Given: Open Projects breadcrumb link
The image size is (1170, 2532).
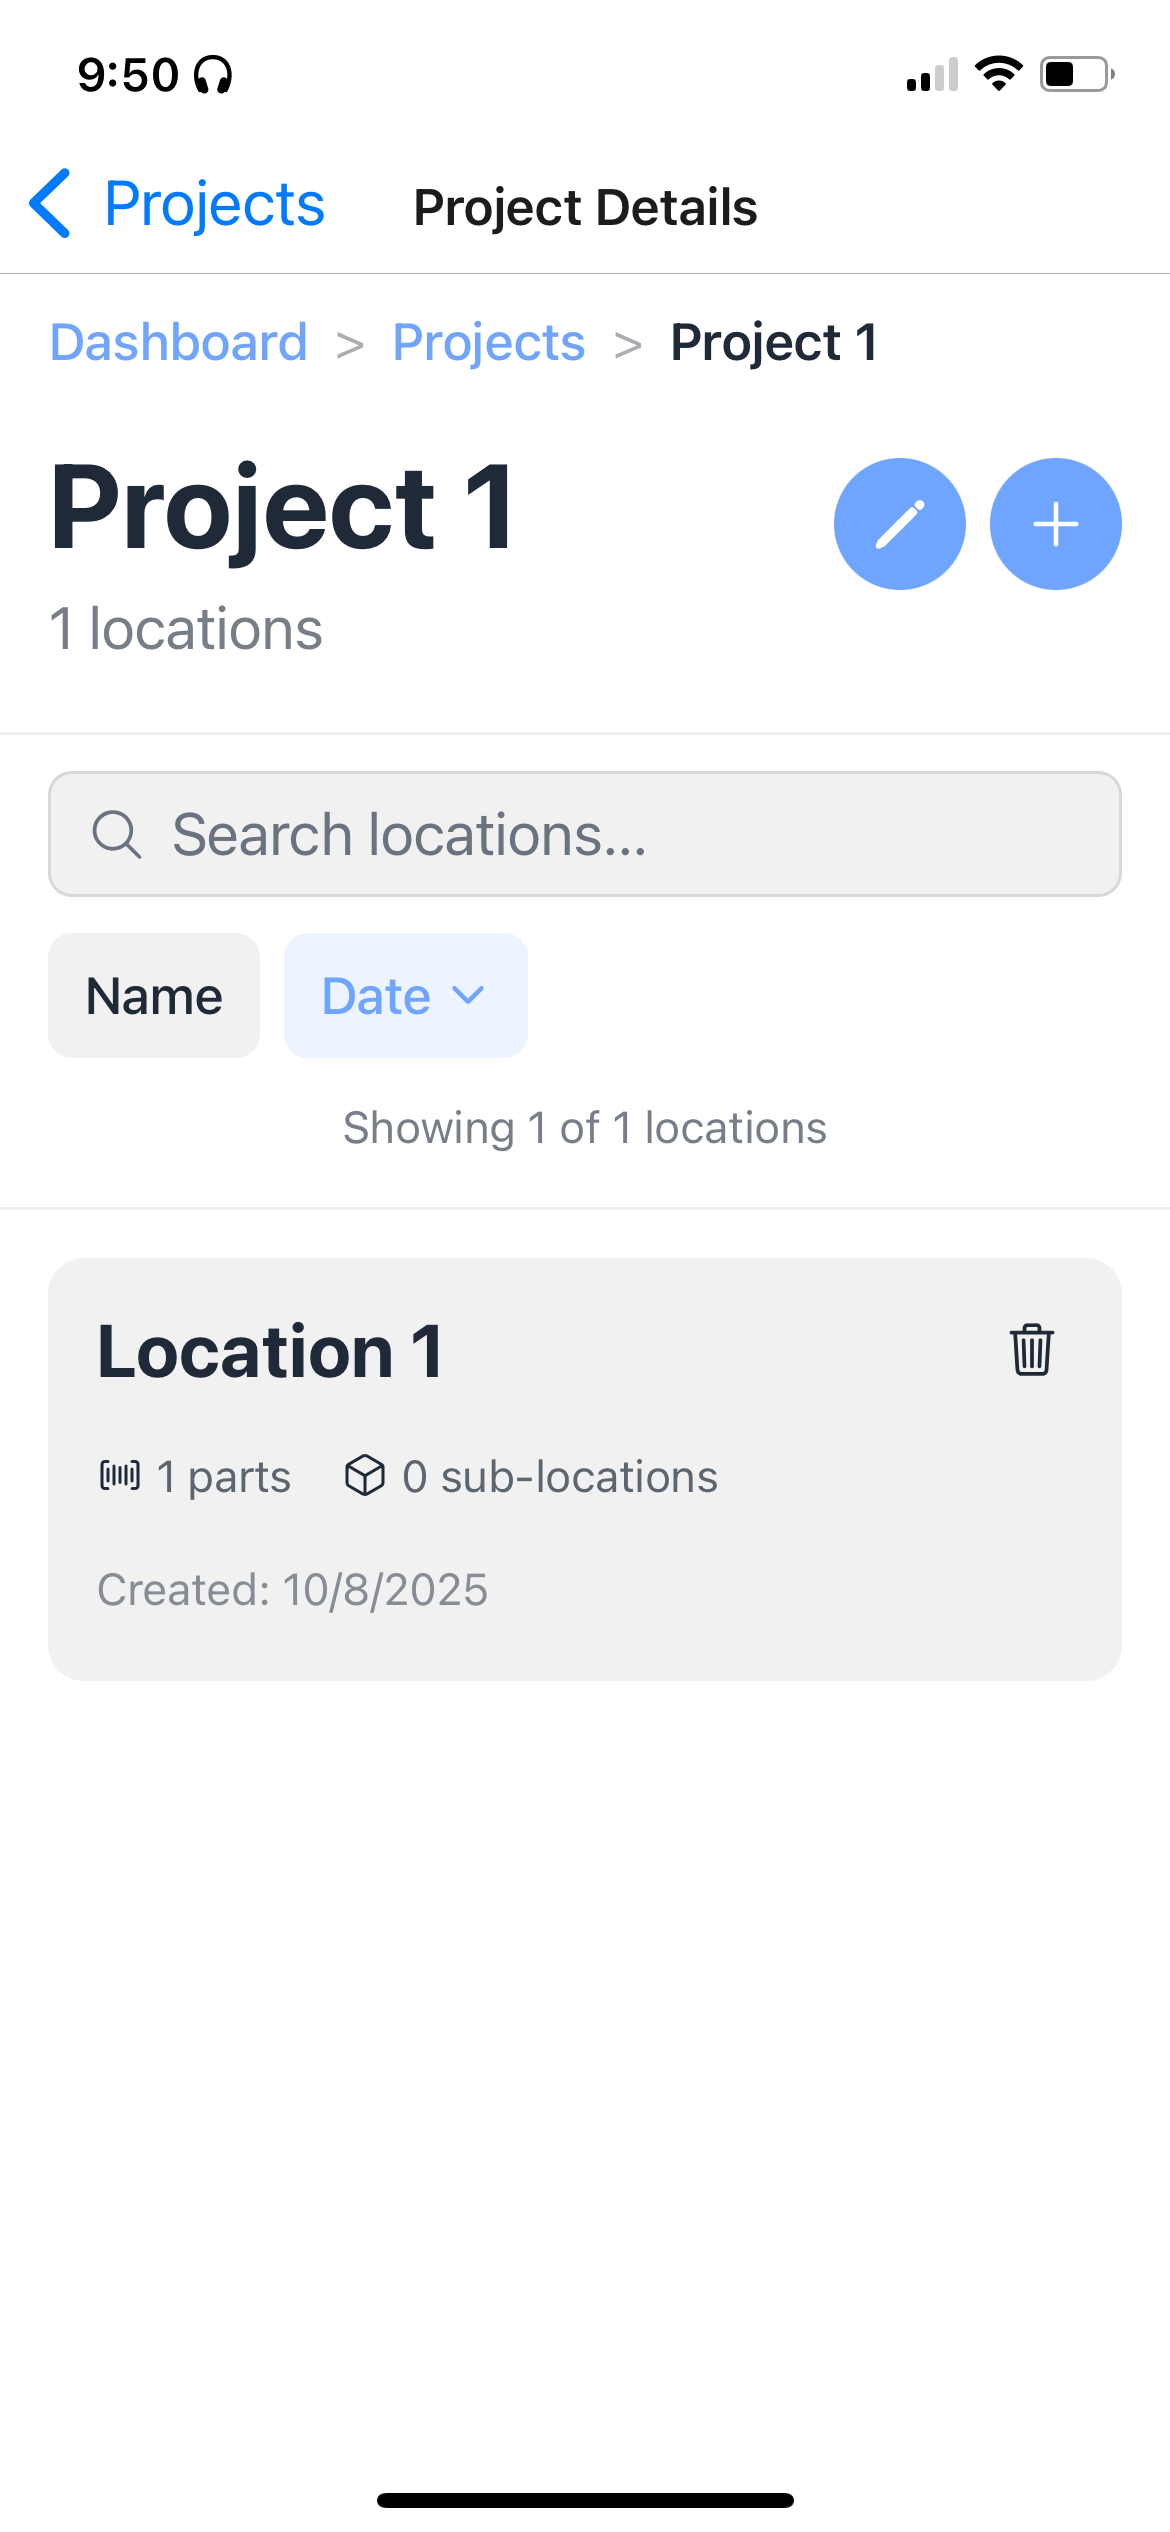Looking at the screenshot, I should 489,342.
